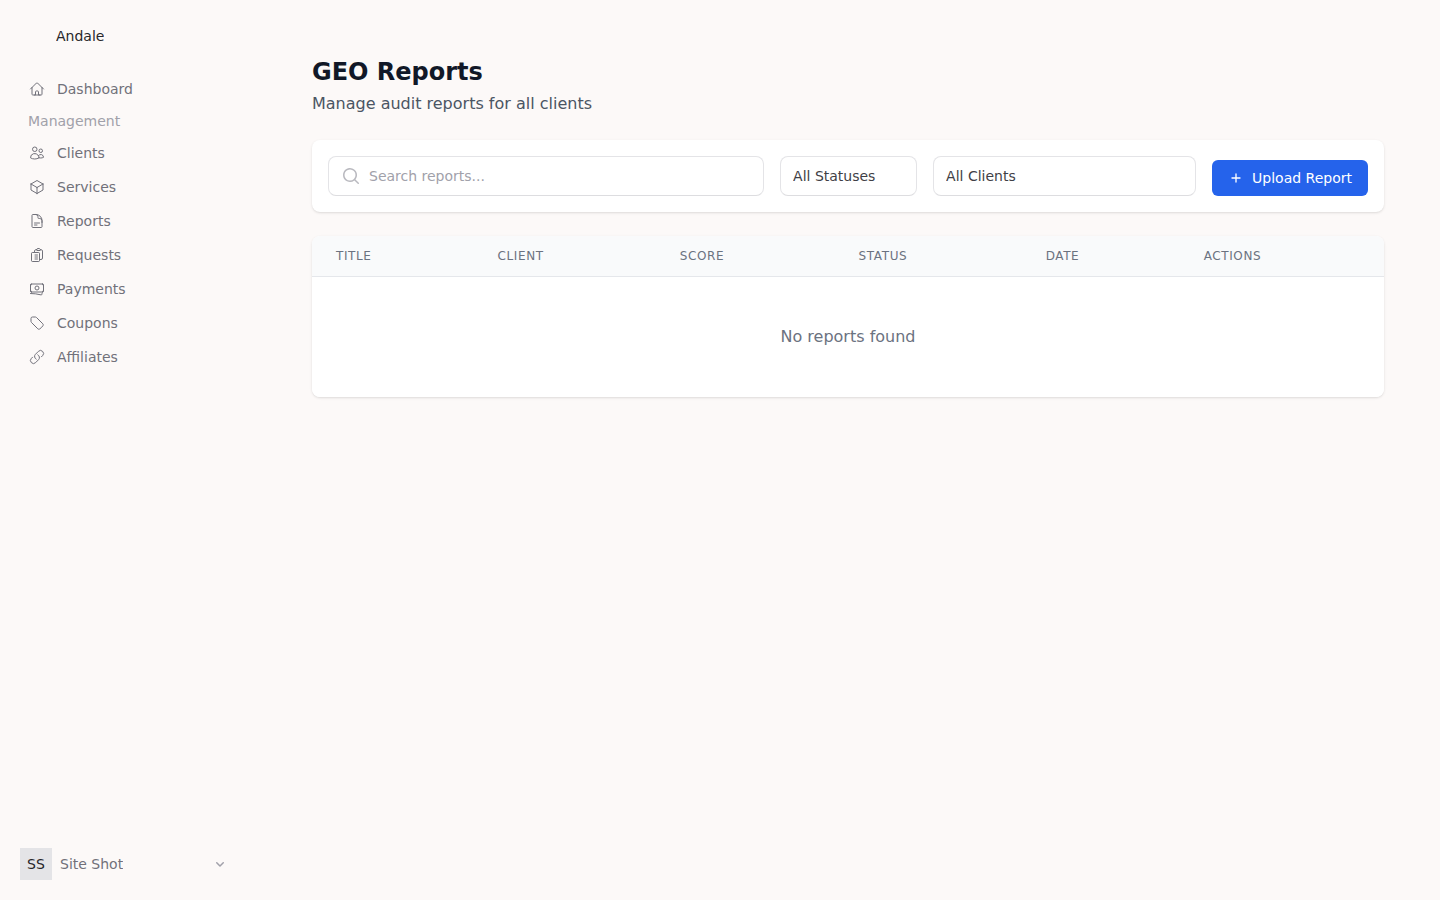The height and width of the screenshot is (900, 1440).
Task: Click the Coupons tag icon
Action: tap(37, 323)
